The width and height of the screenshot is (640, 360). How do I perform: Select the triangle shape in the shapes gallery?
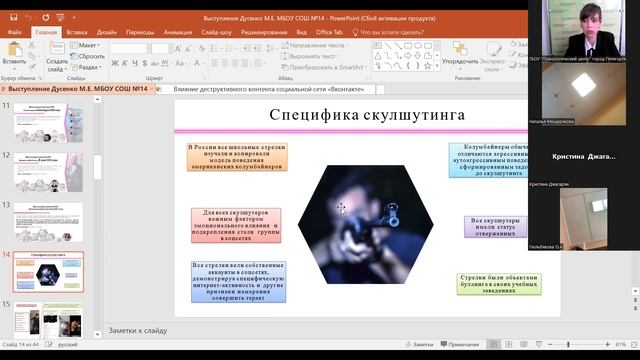pos(378,56)
